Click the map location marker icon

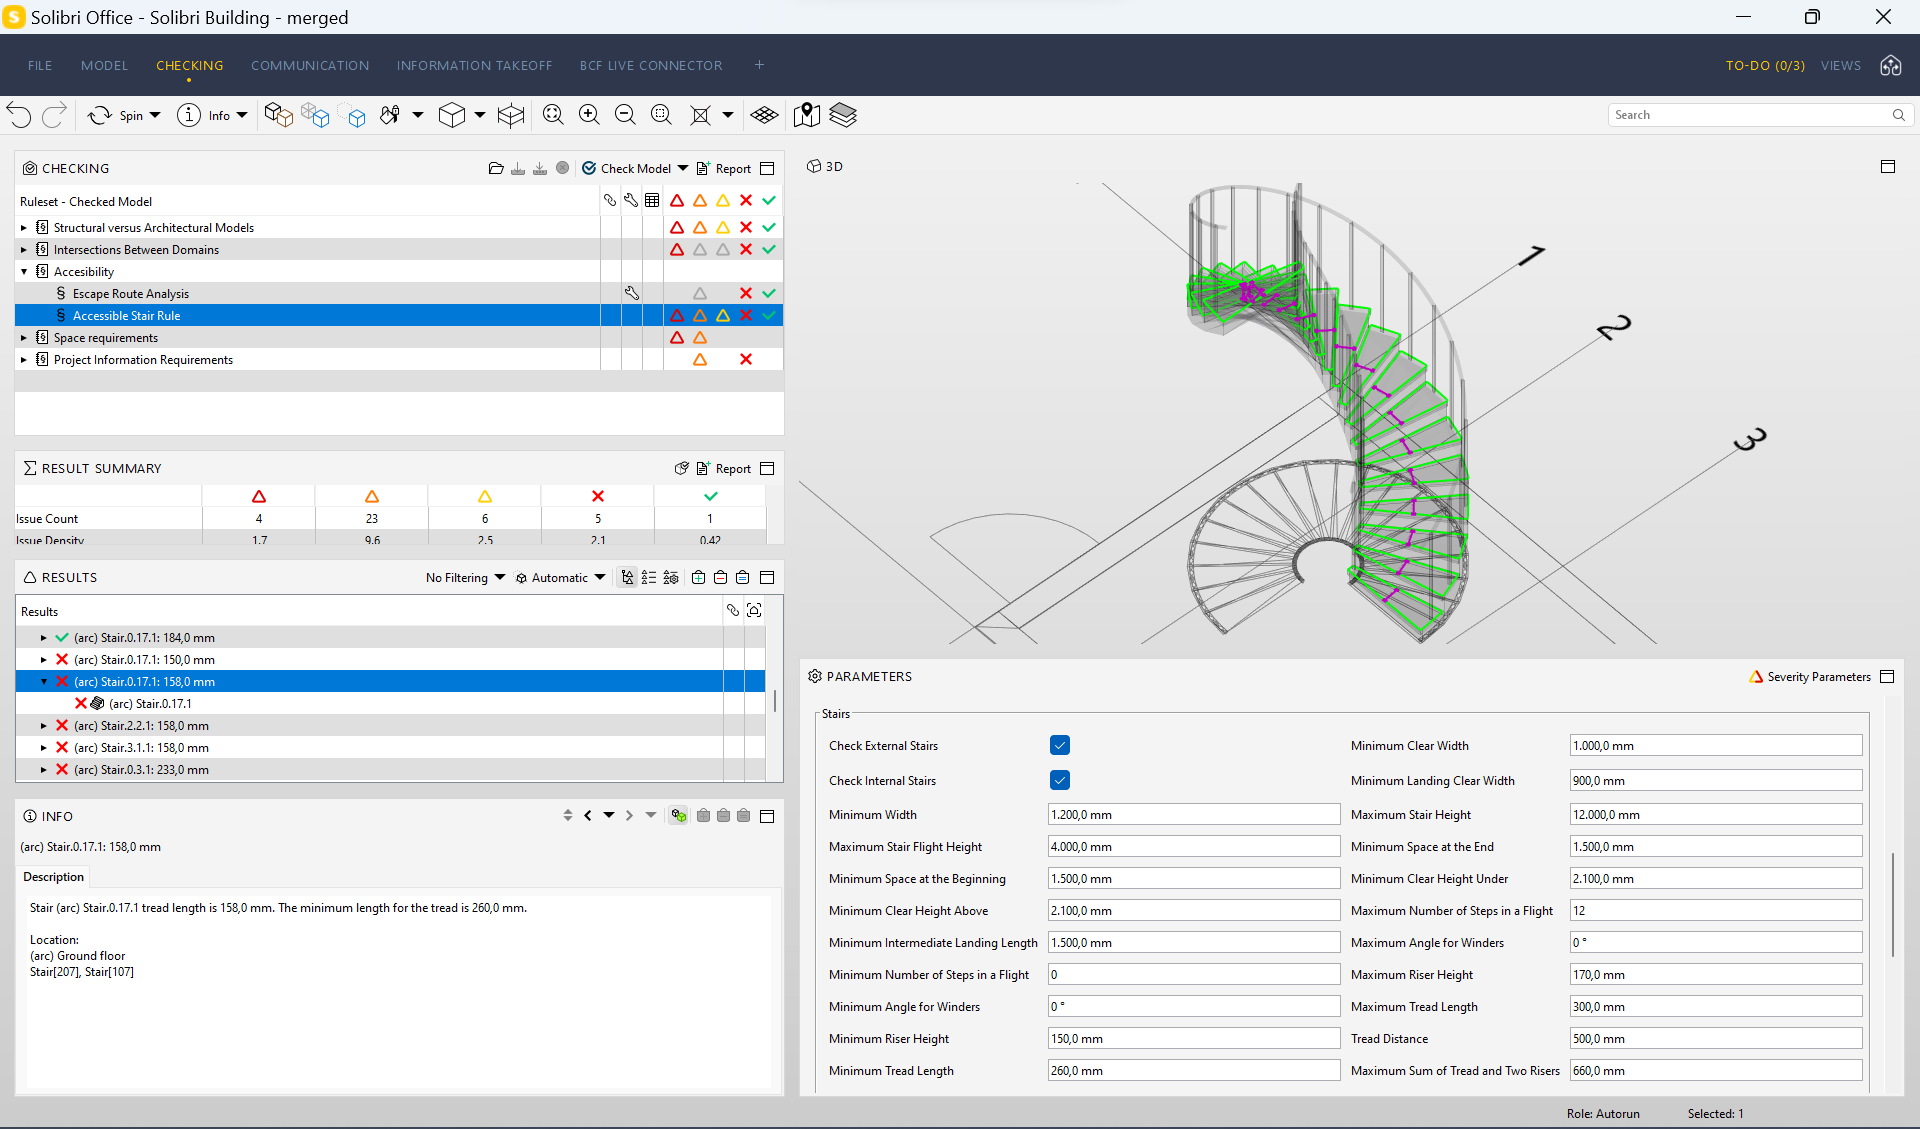(806, 115)
